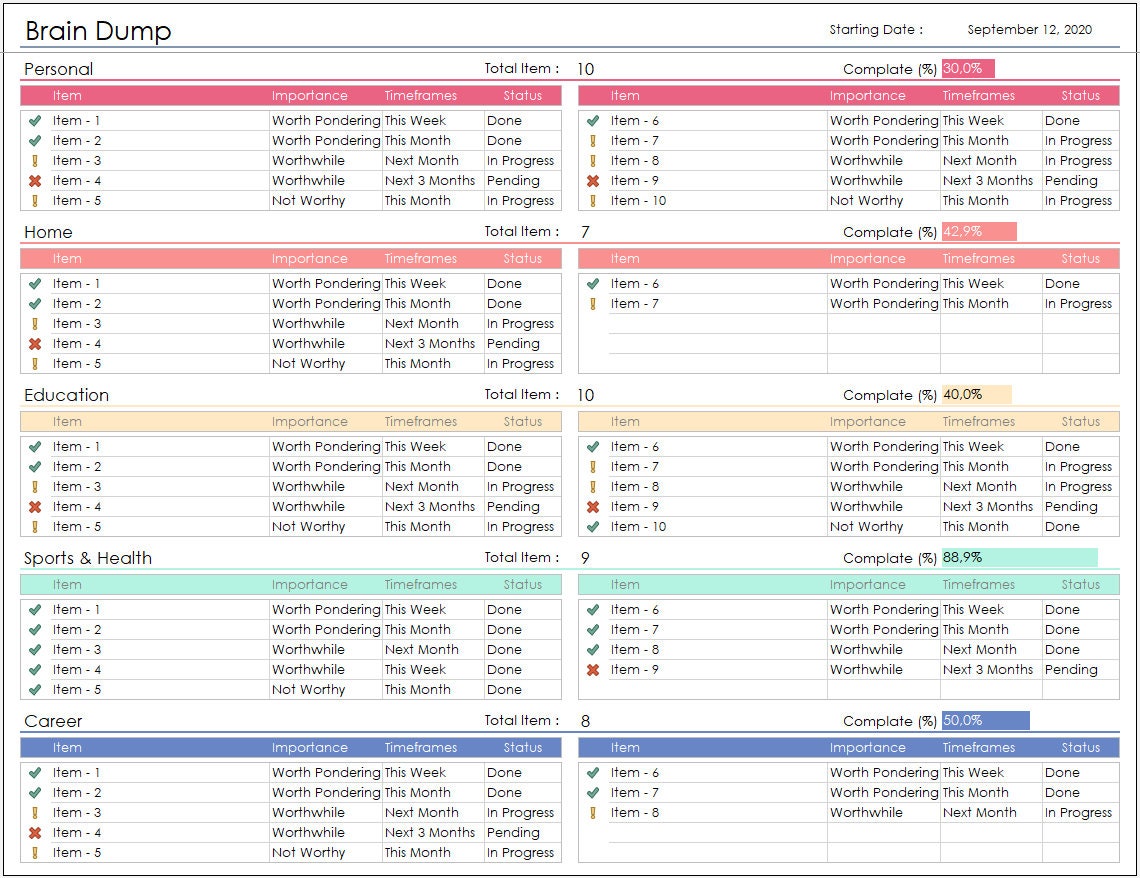Click the exclamation icon next to Career Item - 8
Viewport: 1140px width, 878px height.
(594, 812)
